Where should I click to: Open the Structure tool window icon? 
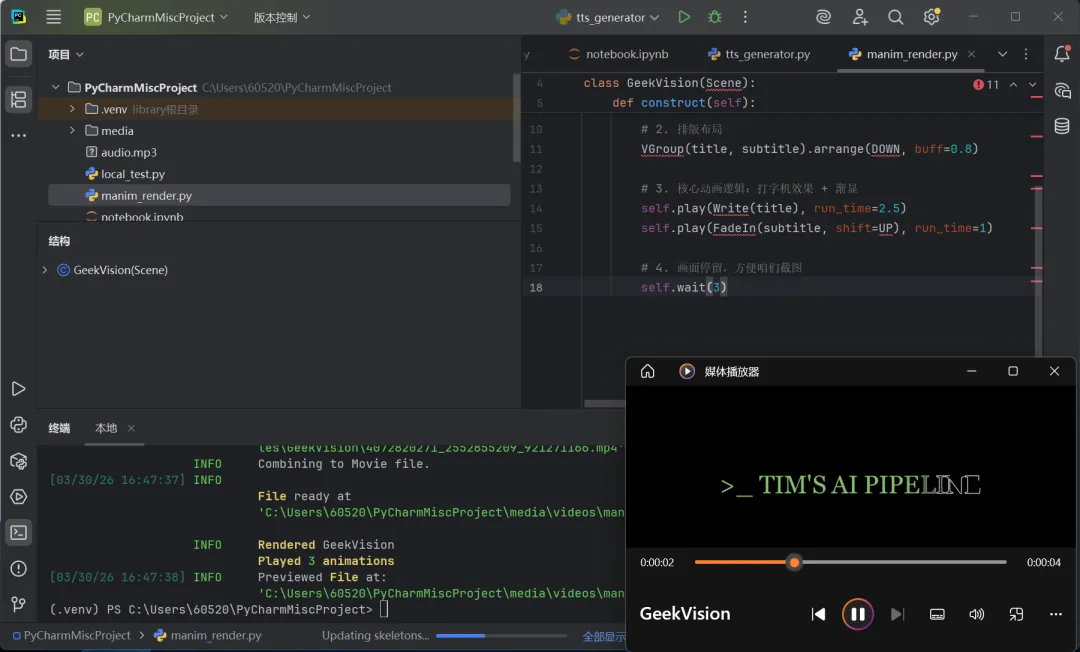pyautogui.click(x=19, y=100)
